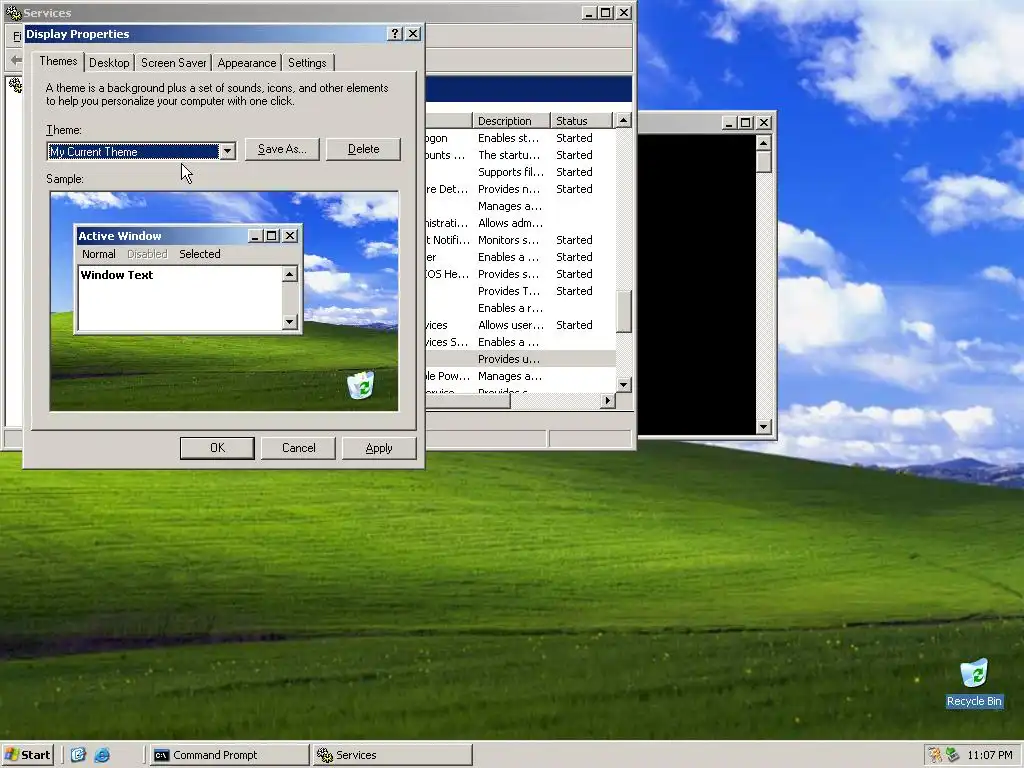
Task: Click the Apply button
Action: (x=379, y=448)
